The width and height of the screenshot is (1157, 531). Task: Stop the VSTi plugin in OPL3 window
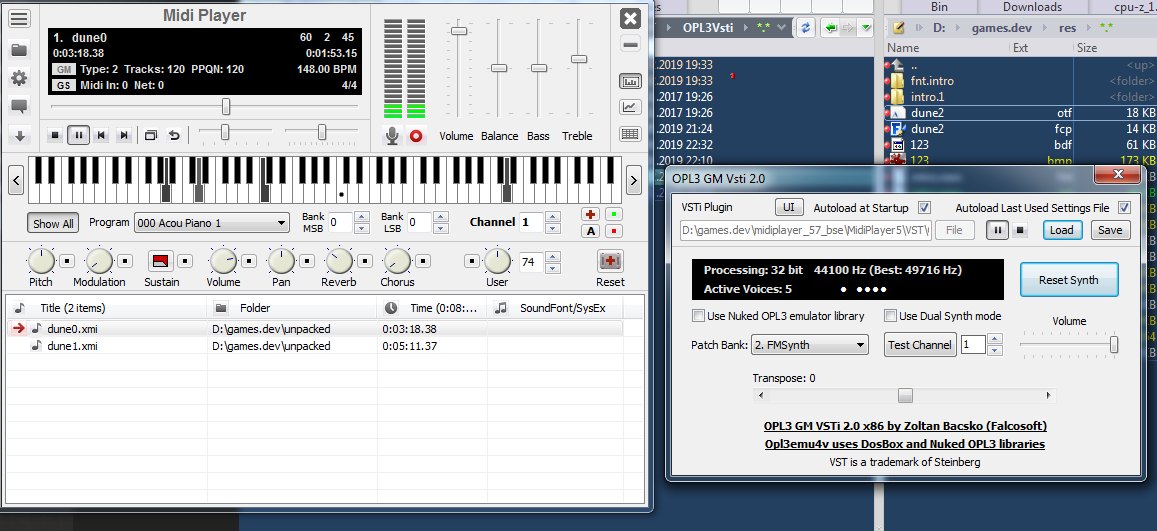1020,230
